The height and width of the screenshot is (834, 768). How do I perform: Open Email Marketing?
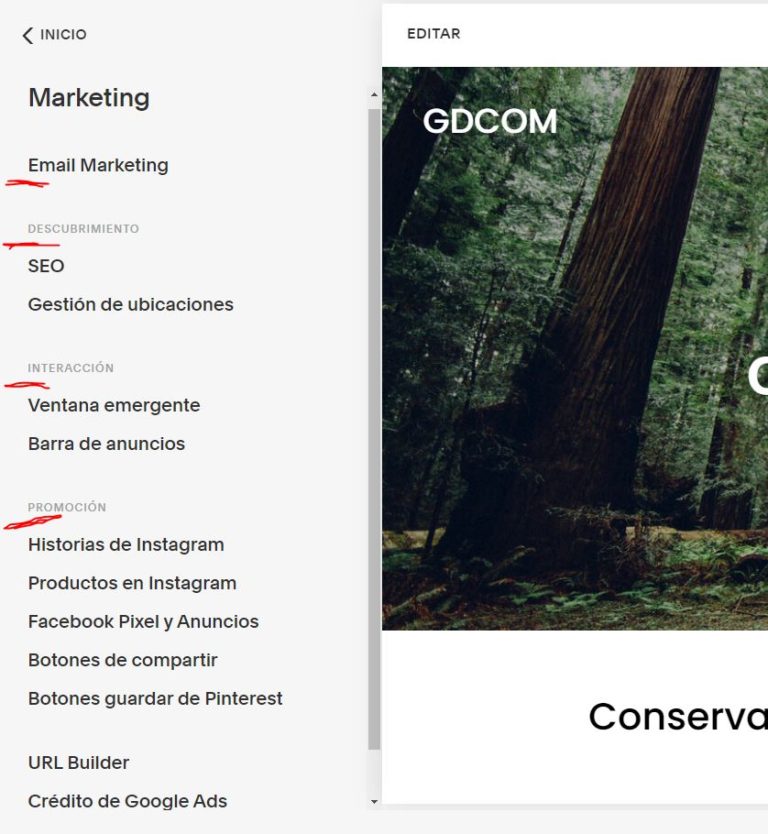(98, 165)
